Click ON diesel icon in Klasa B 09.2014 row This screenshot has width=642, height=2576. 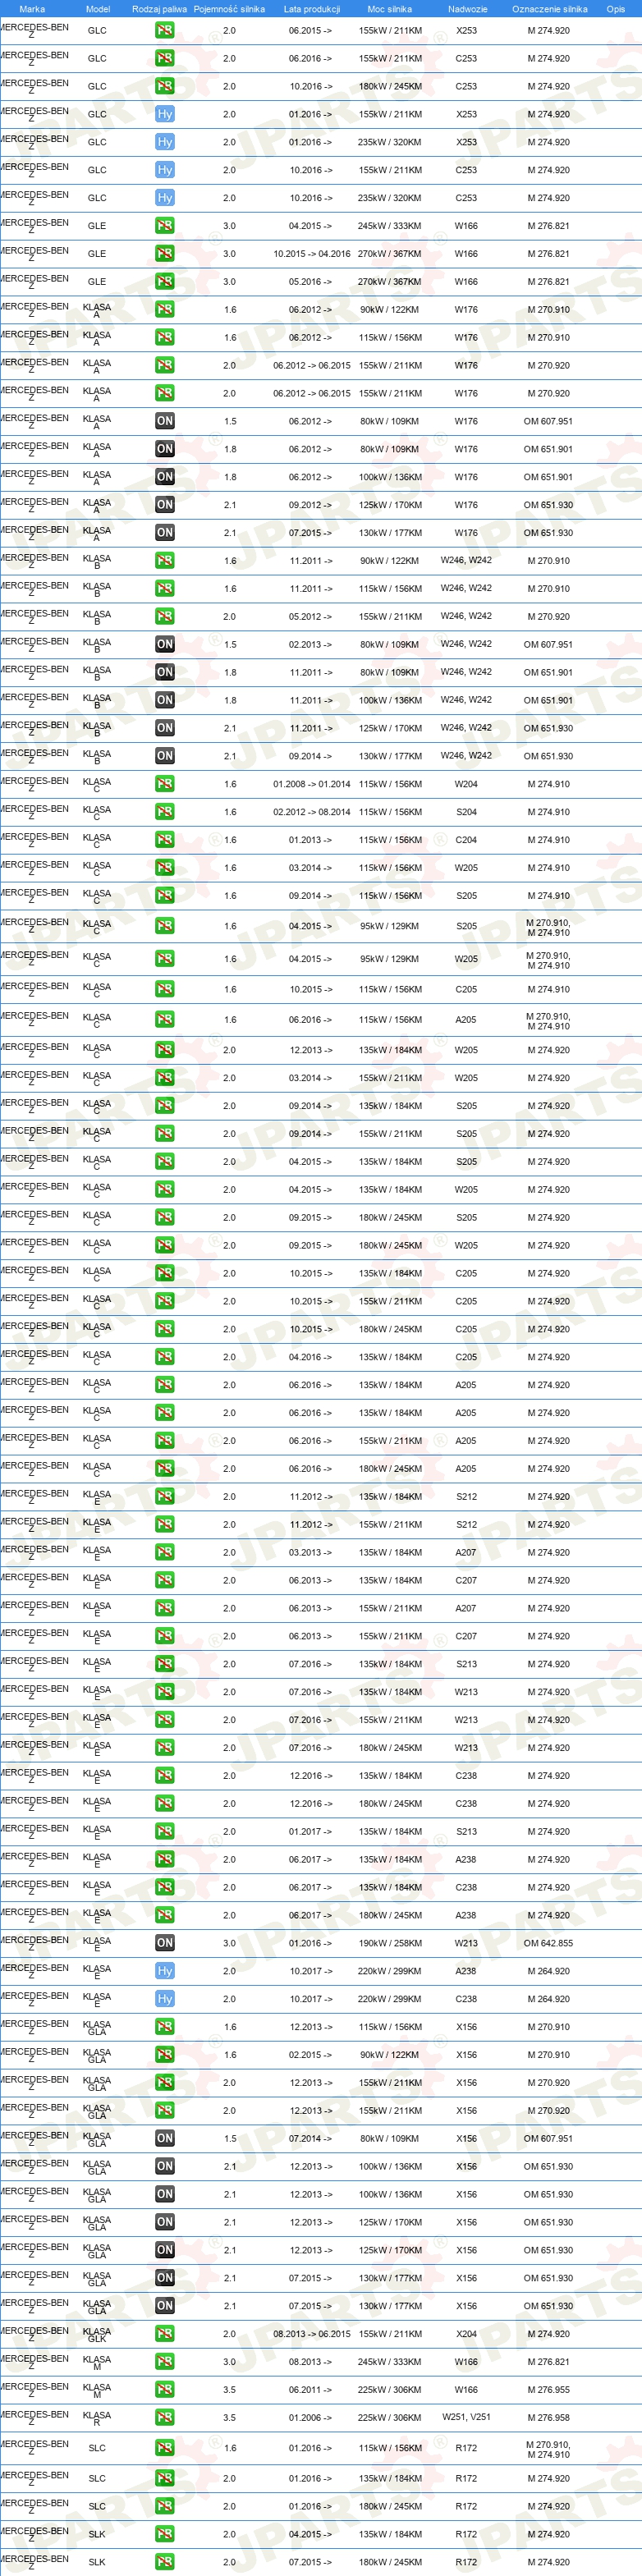[165, 756]
